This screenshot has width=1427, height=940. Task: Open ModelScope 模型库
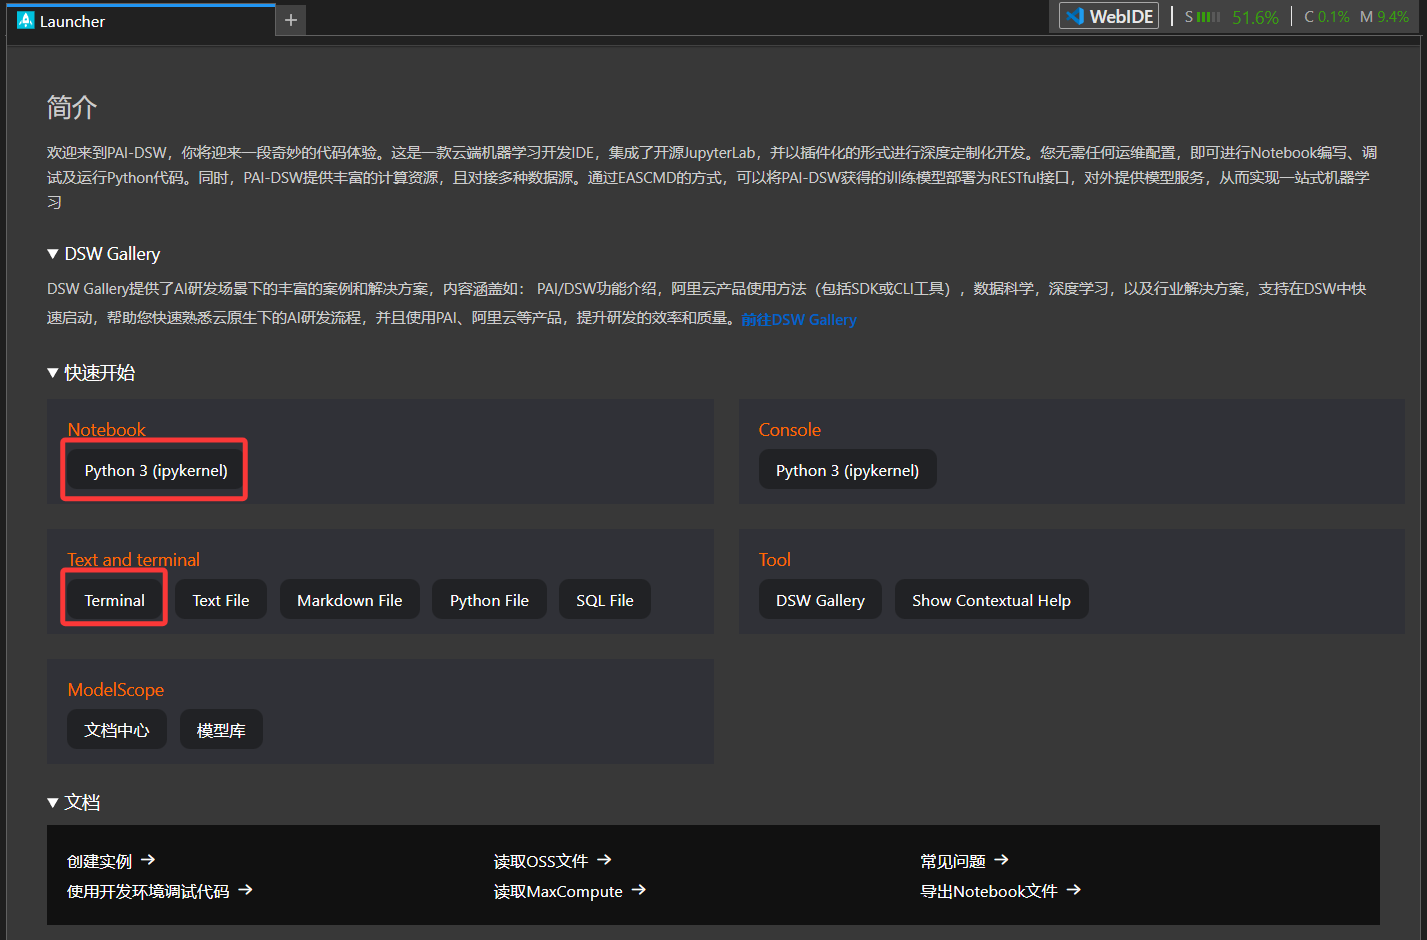(x=221, y=730)
